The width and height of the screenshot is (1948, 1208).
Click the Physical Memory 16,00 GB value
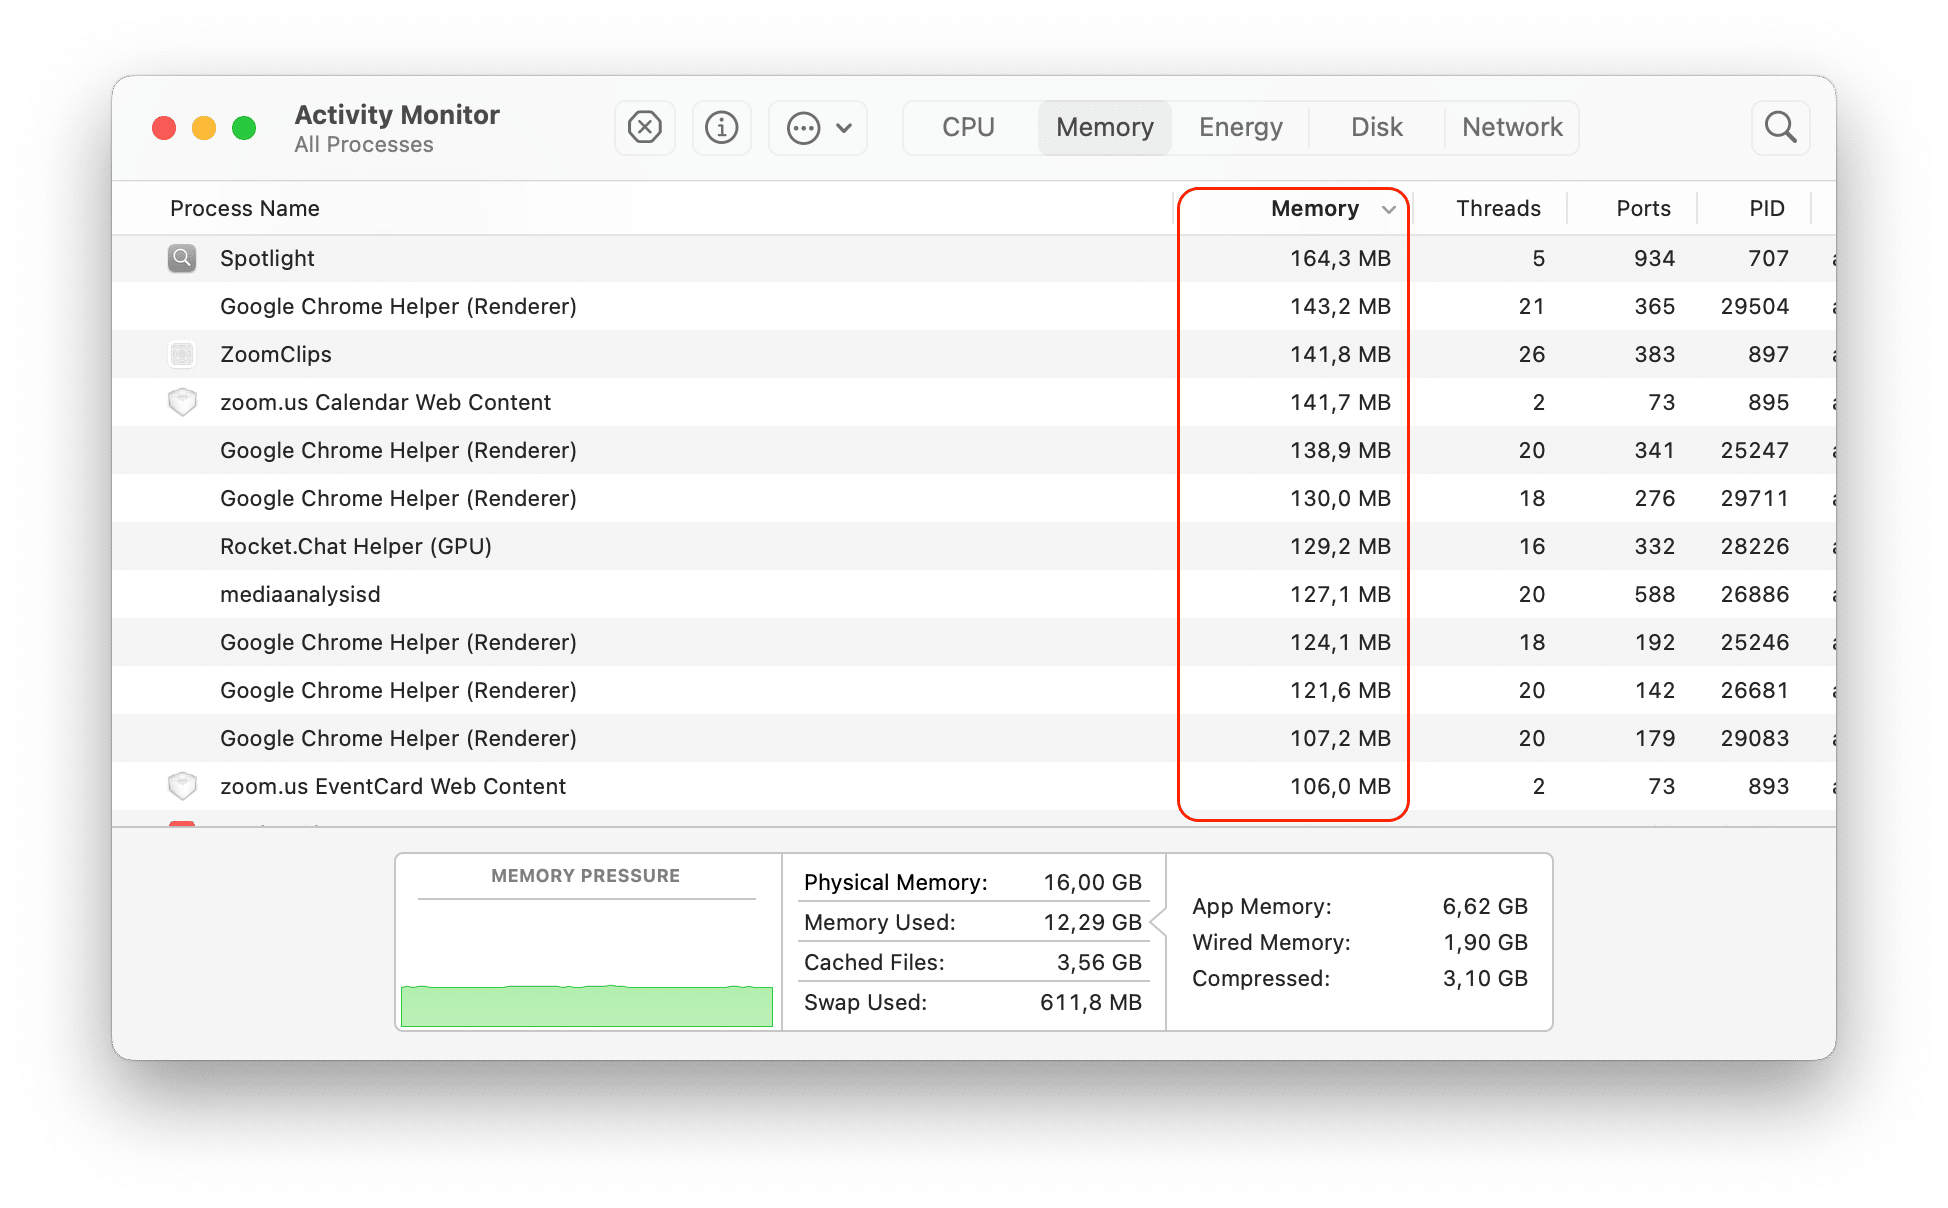(1092, 882)
